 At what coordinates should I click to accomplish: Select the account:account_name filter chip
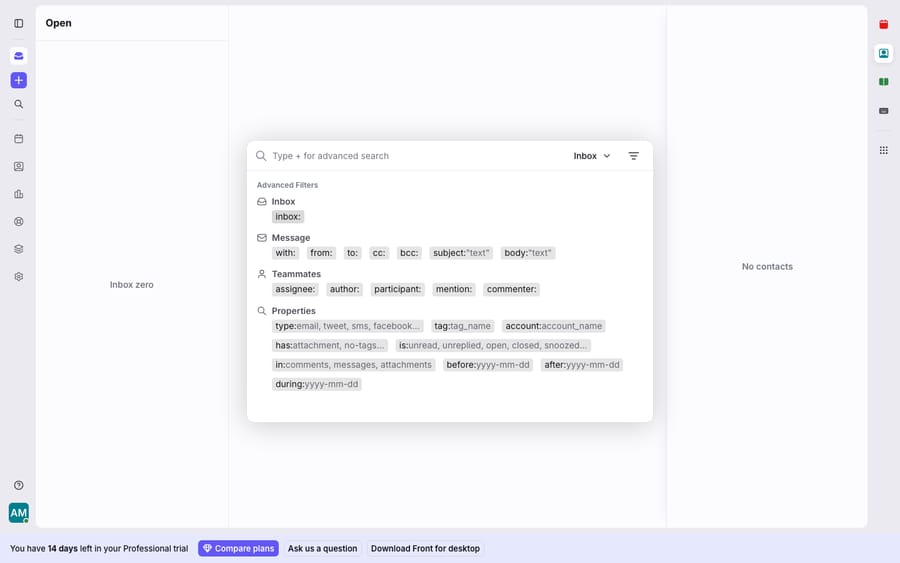pos(553,326)
